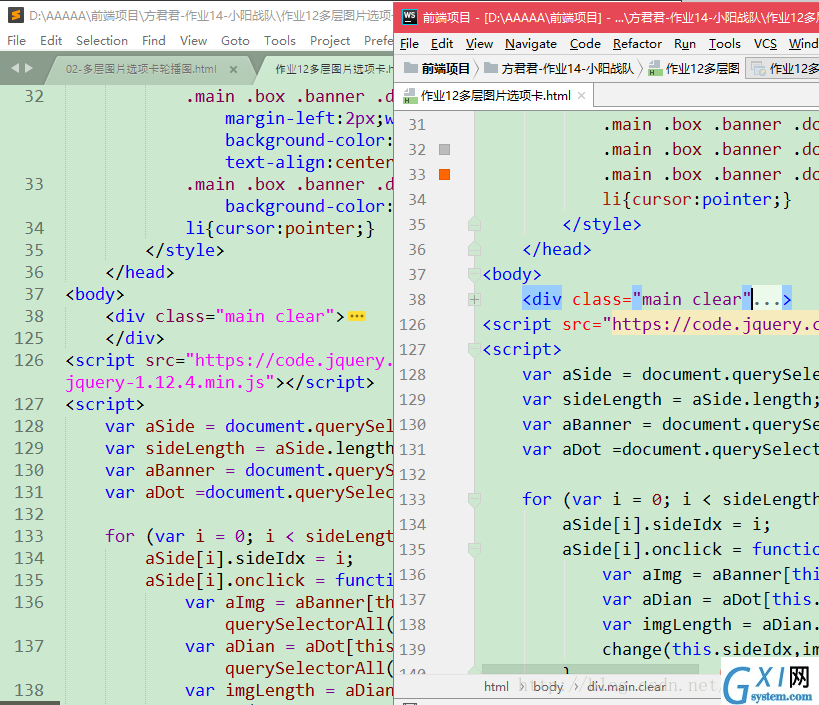The width and height of the screenshot is (819, 705).
Task: Collapse script block fold at line 127
Action: 474,349
